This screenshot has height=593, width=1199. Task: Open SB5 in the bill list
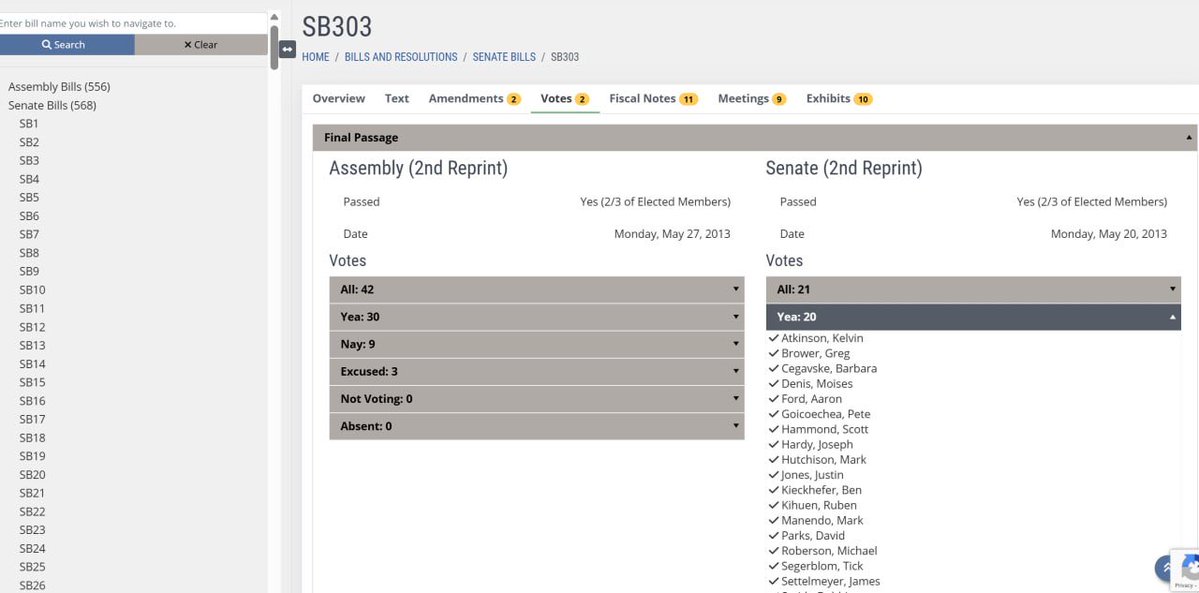pos(29,197)
